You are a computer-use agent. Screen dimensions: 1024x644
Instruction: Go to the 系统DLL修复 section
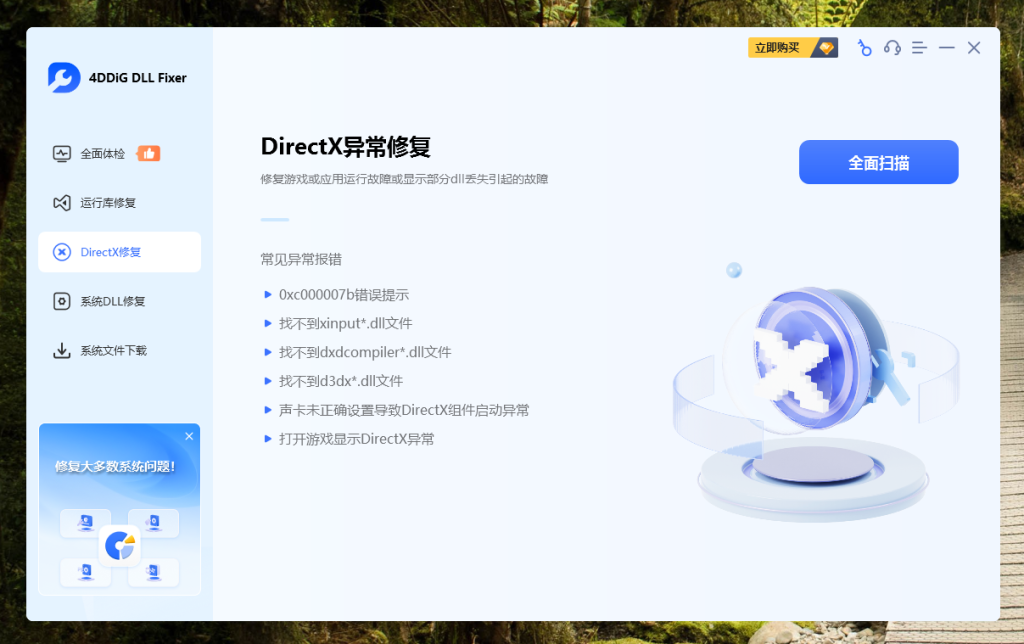pyautogui.click(x=120, y=301)
